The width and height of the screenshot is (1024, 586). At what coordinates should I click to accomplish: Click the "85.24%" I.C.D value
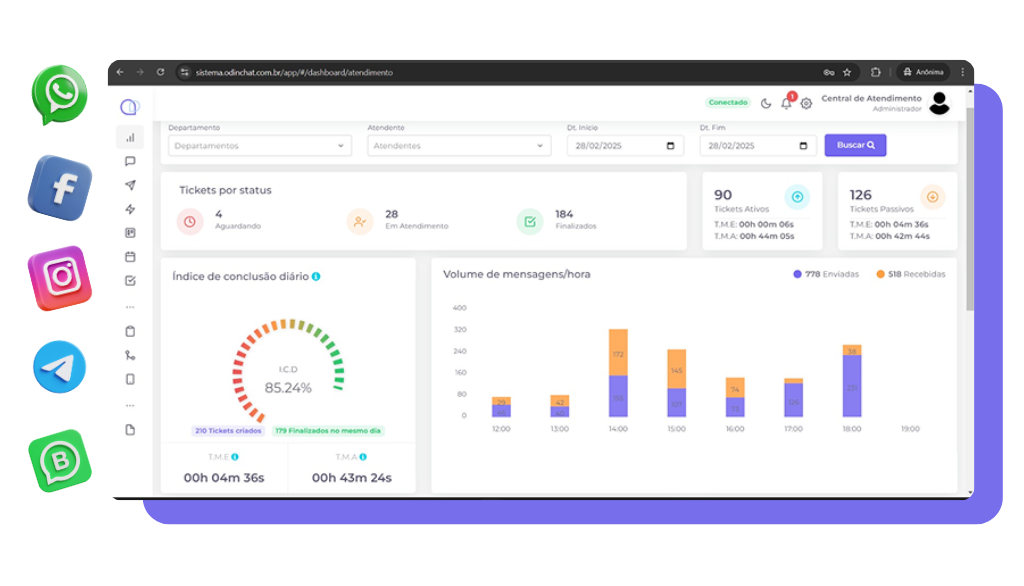[x=288, y=388]
